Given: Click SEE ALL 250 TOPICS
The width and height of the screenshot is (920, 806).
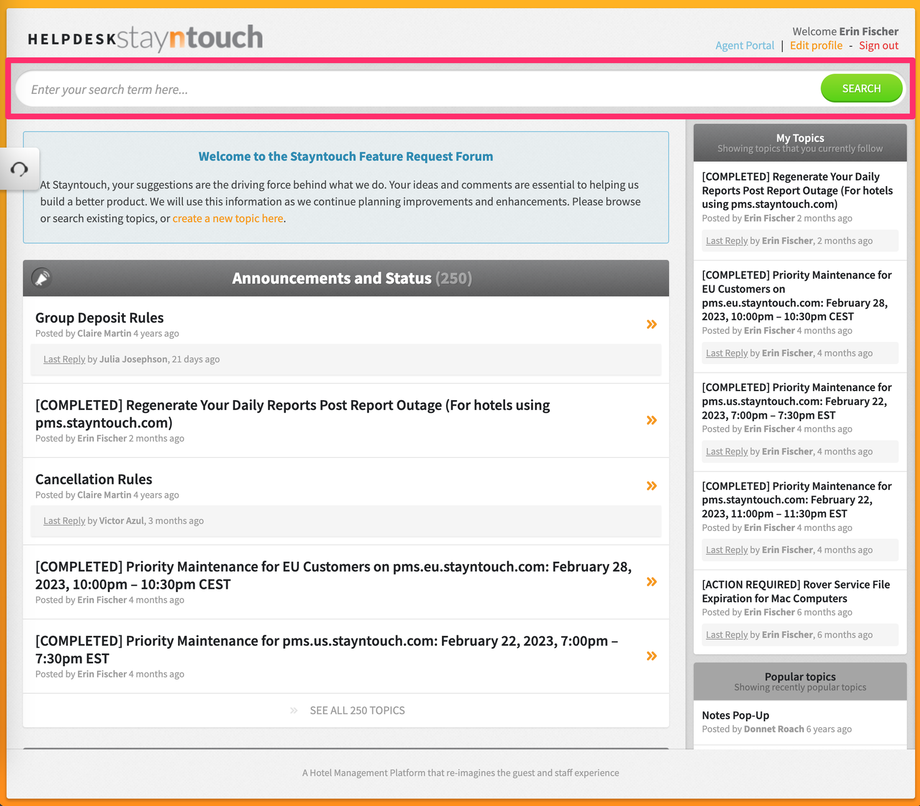Looking at the screenshot, I should (357, 710).
